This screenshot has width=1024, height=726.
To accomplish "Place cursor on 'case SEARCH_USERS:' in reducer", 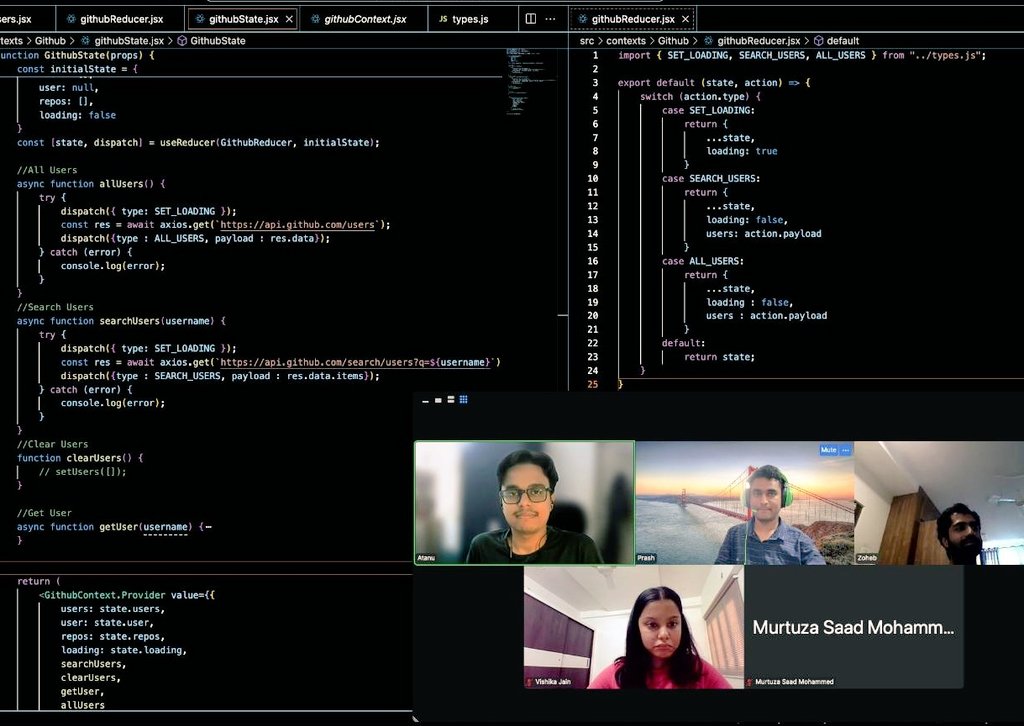I will point(711,179).
